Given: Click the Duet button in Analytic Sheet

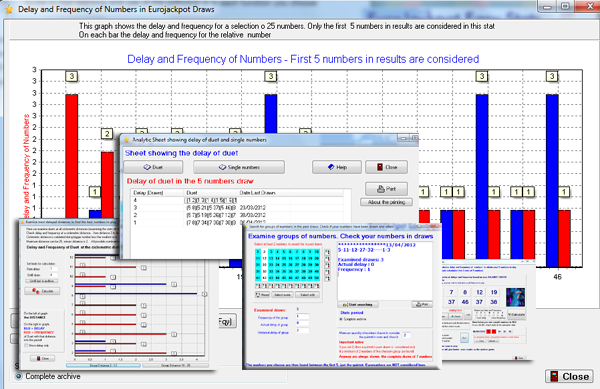Looking at the screenshot, I should (153, 167).
